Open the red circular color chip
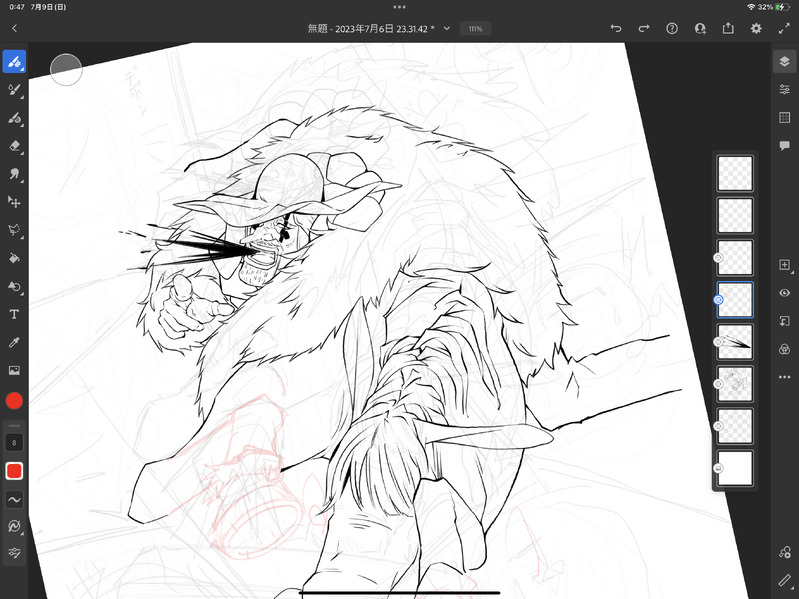This screenshot has width=799, height=599. tap(14, 401)
